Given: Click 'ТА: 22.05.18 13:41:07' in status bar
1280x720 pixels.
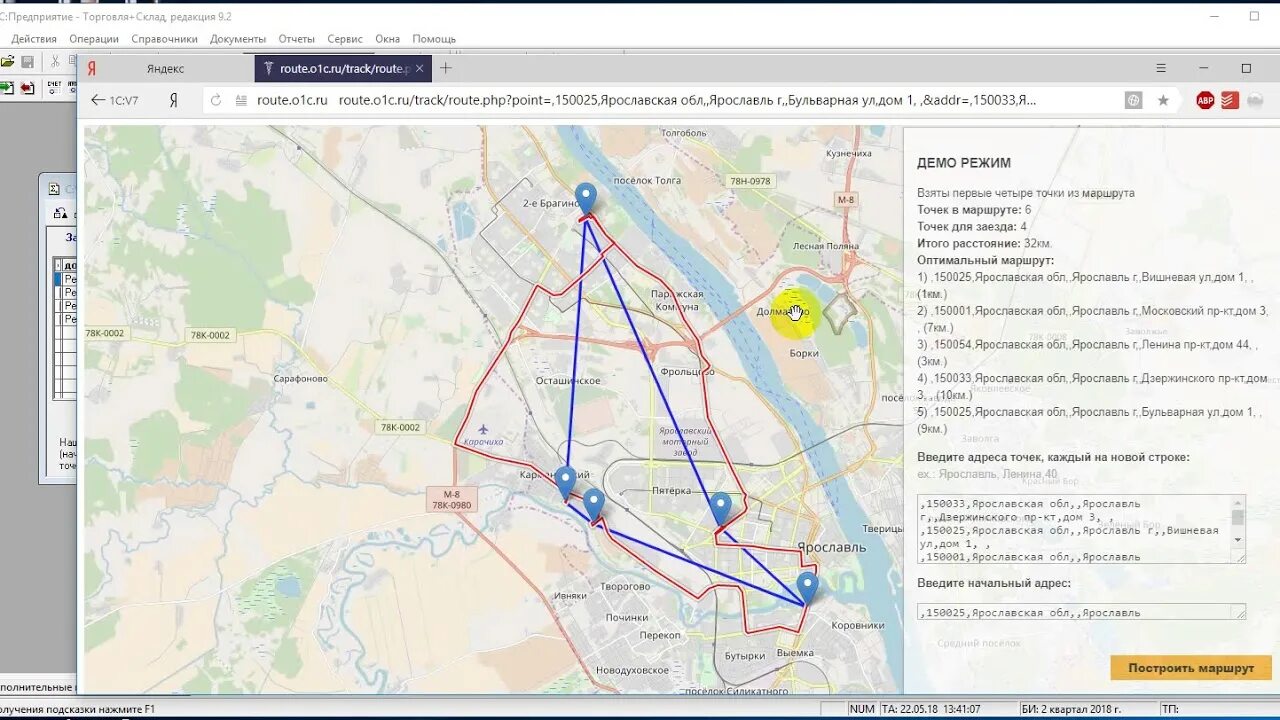Looking at the screenshot, I should [931, 709].
